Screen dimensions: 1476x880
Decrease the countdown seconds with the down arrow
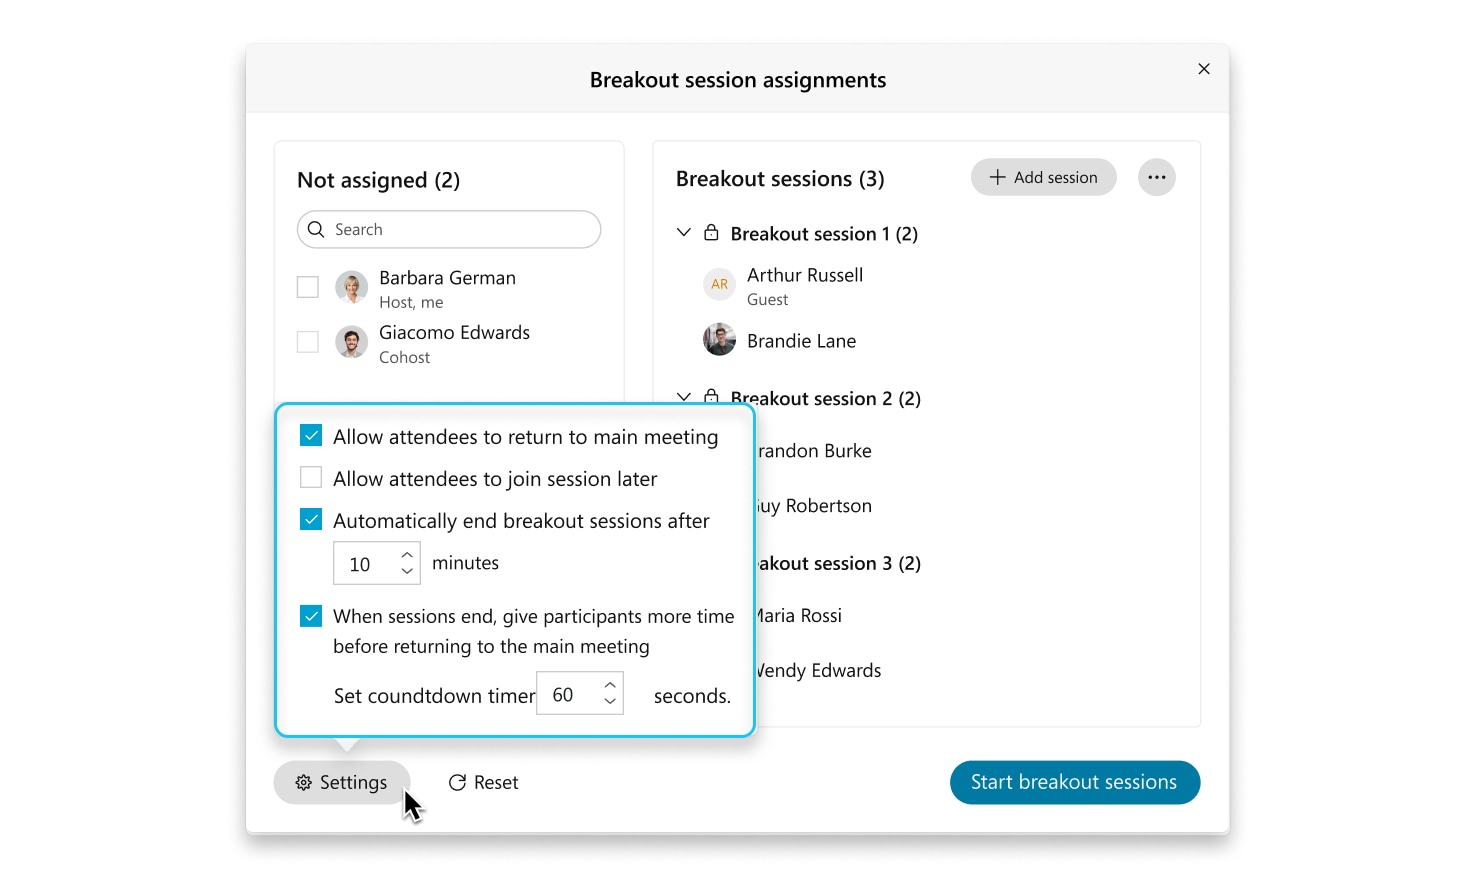coord(609,701)
